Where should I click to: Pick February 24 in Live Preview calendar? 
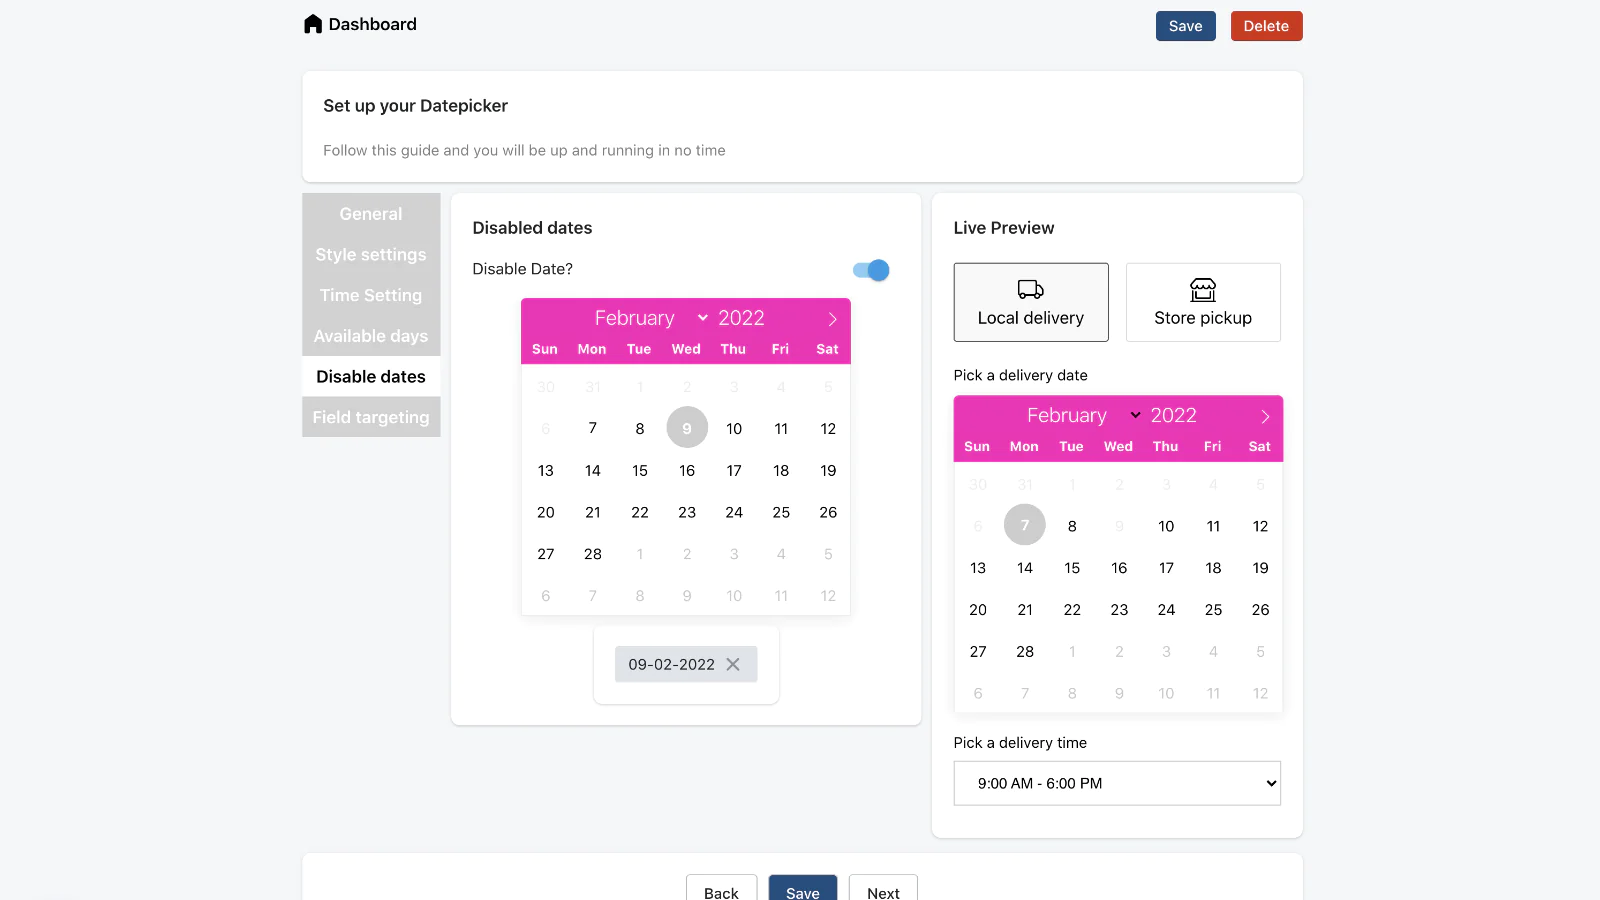point(1166,609)
